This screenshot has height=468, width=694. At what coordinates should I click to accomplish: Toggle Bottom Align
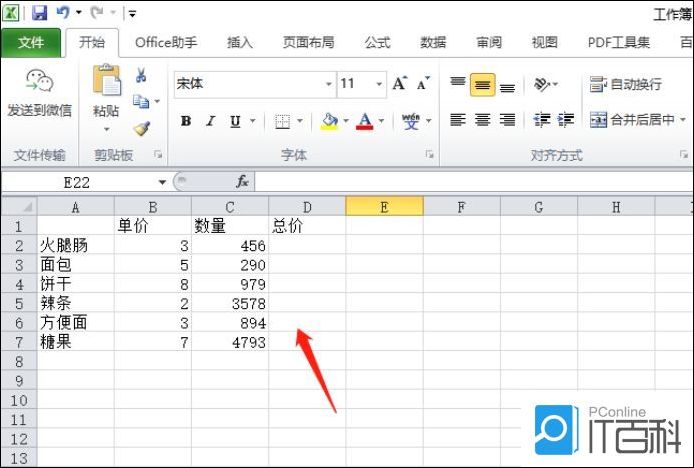(x=507, y=86)
